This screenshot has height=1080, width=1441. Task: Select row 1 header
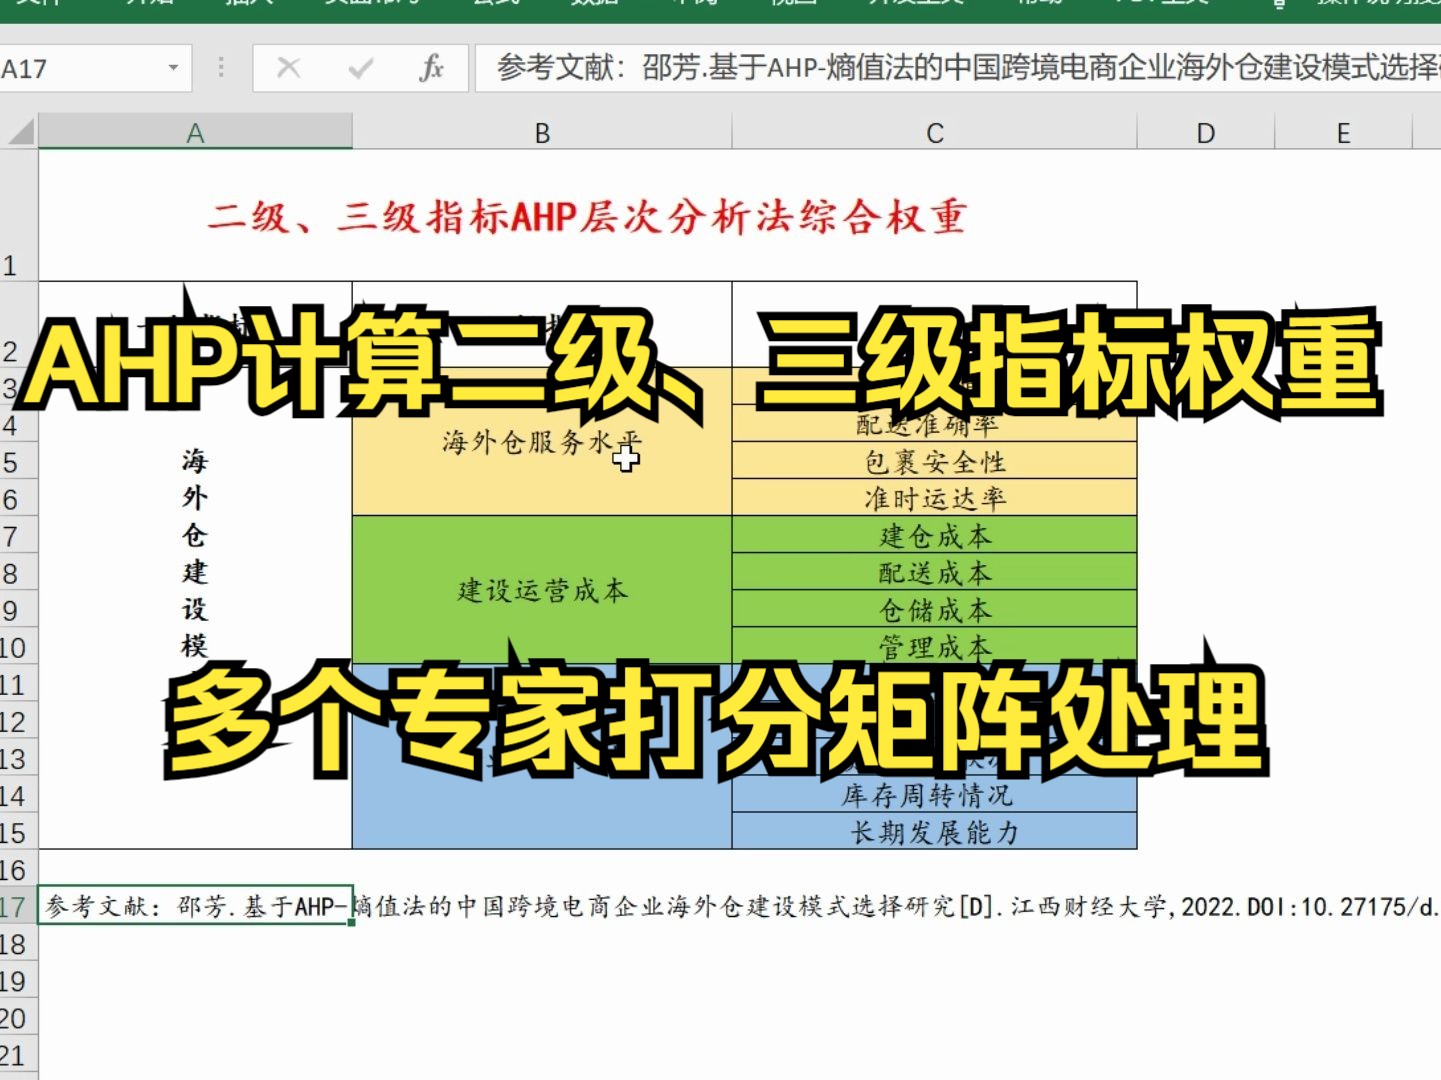(18, 216)
